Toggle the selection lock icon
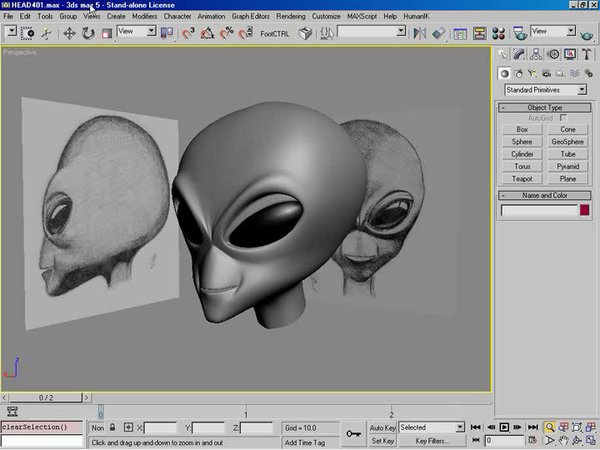Screen dimensions: 600x450 [112, 427]
